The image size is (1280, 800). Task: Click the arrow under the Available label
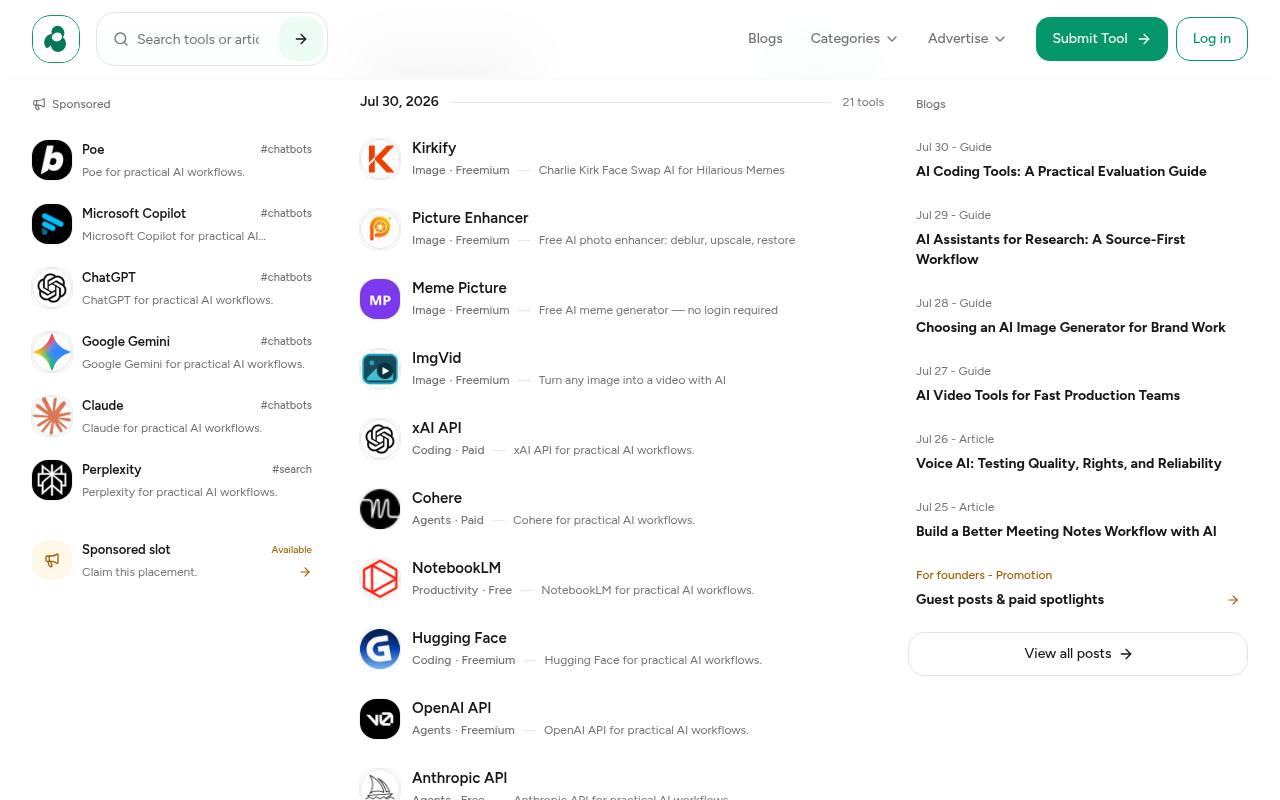305,572
